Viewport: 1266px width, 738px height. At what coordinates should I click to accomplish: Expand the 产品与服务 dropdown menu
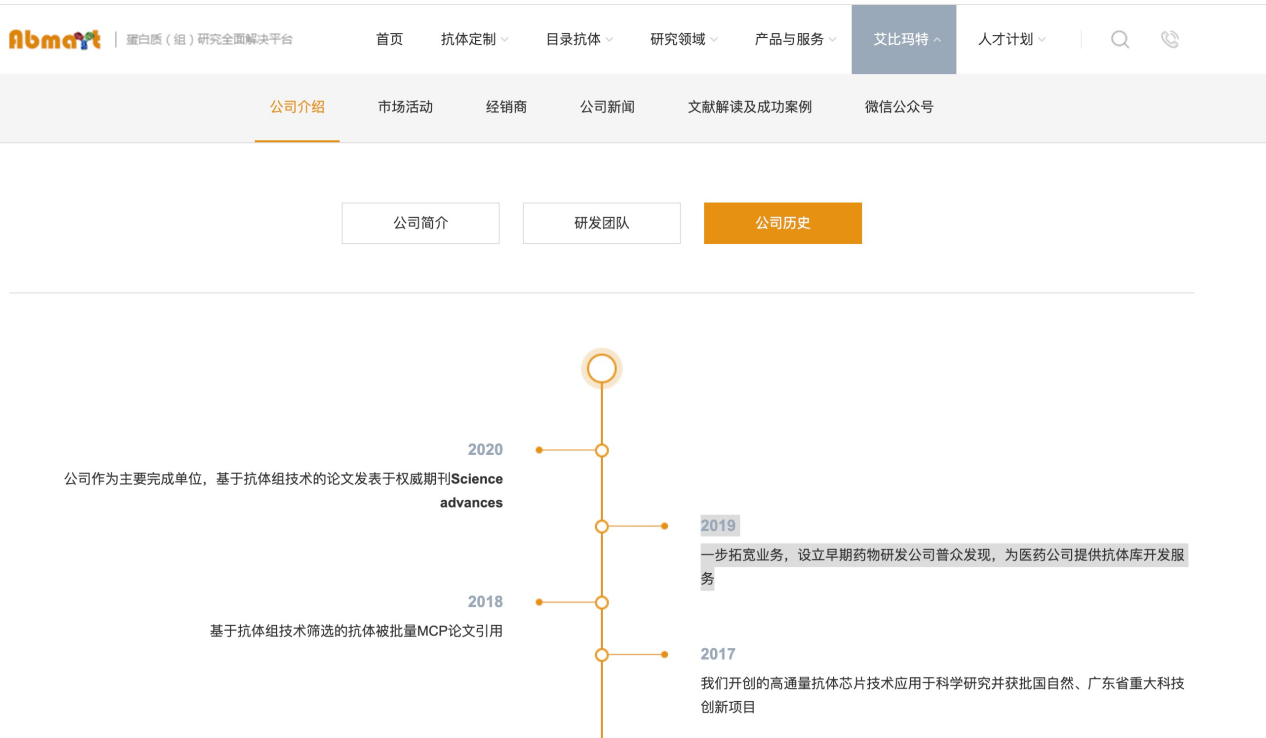(x=796, y=39)
